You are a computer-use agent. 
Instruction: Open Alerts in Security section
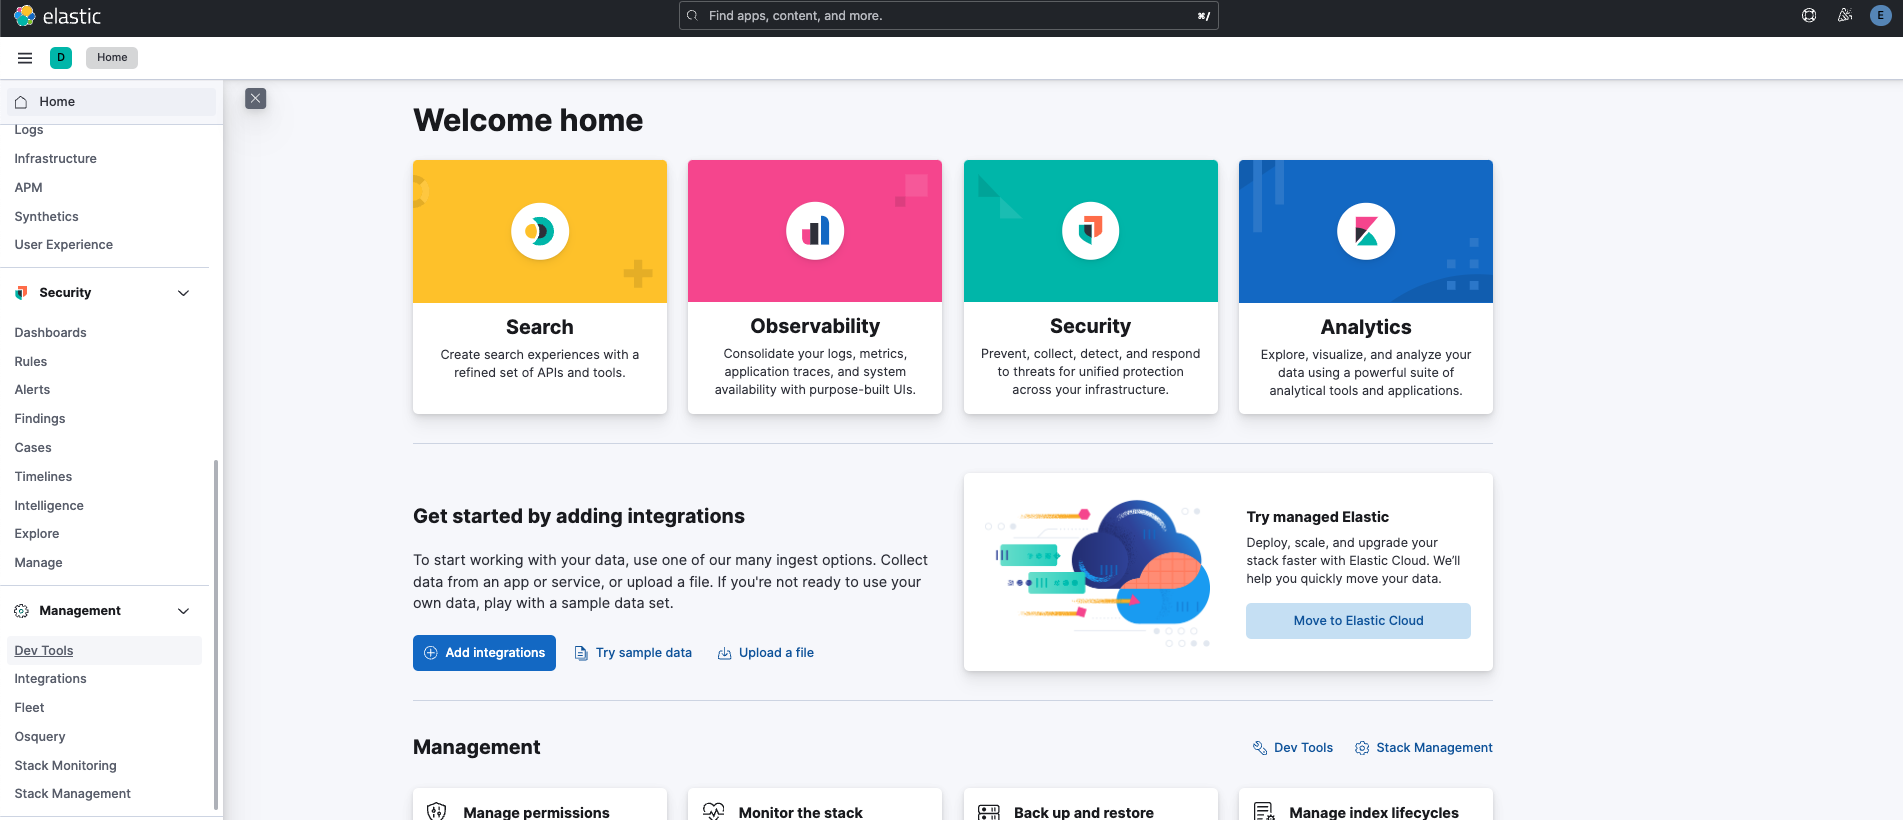(32, 390)
